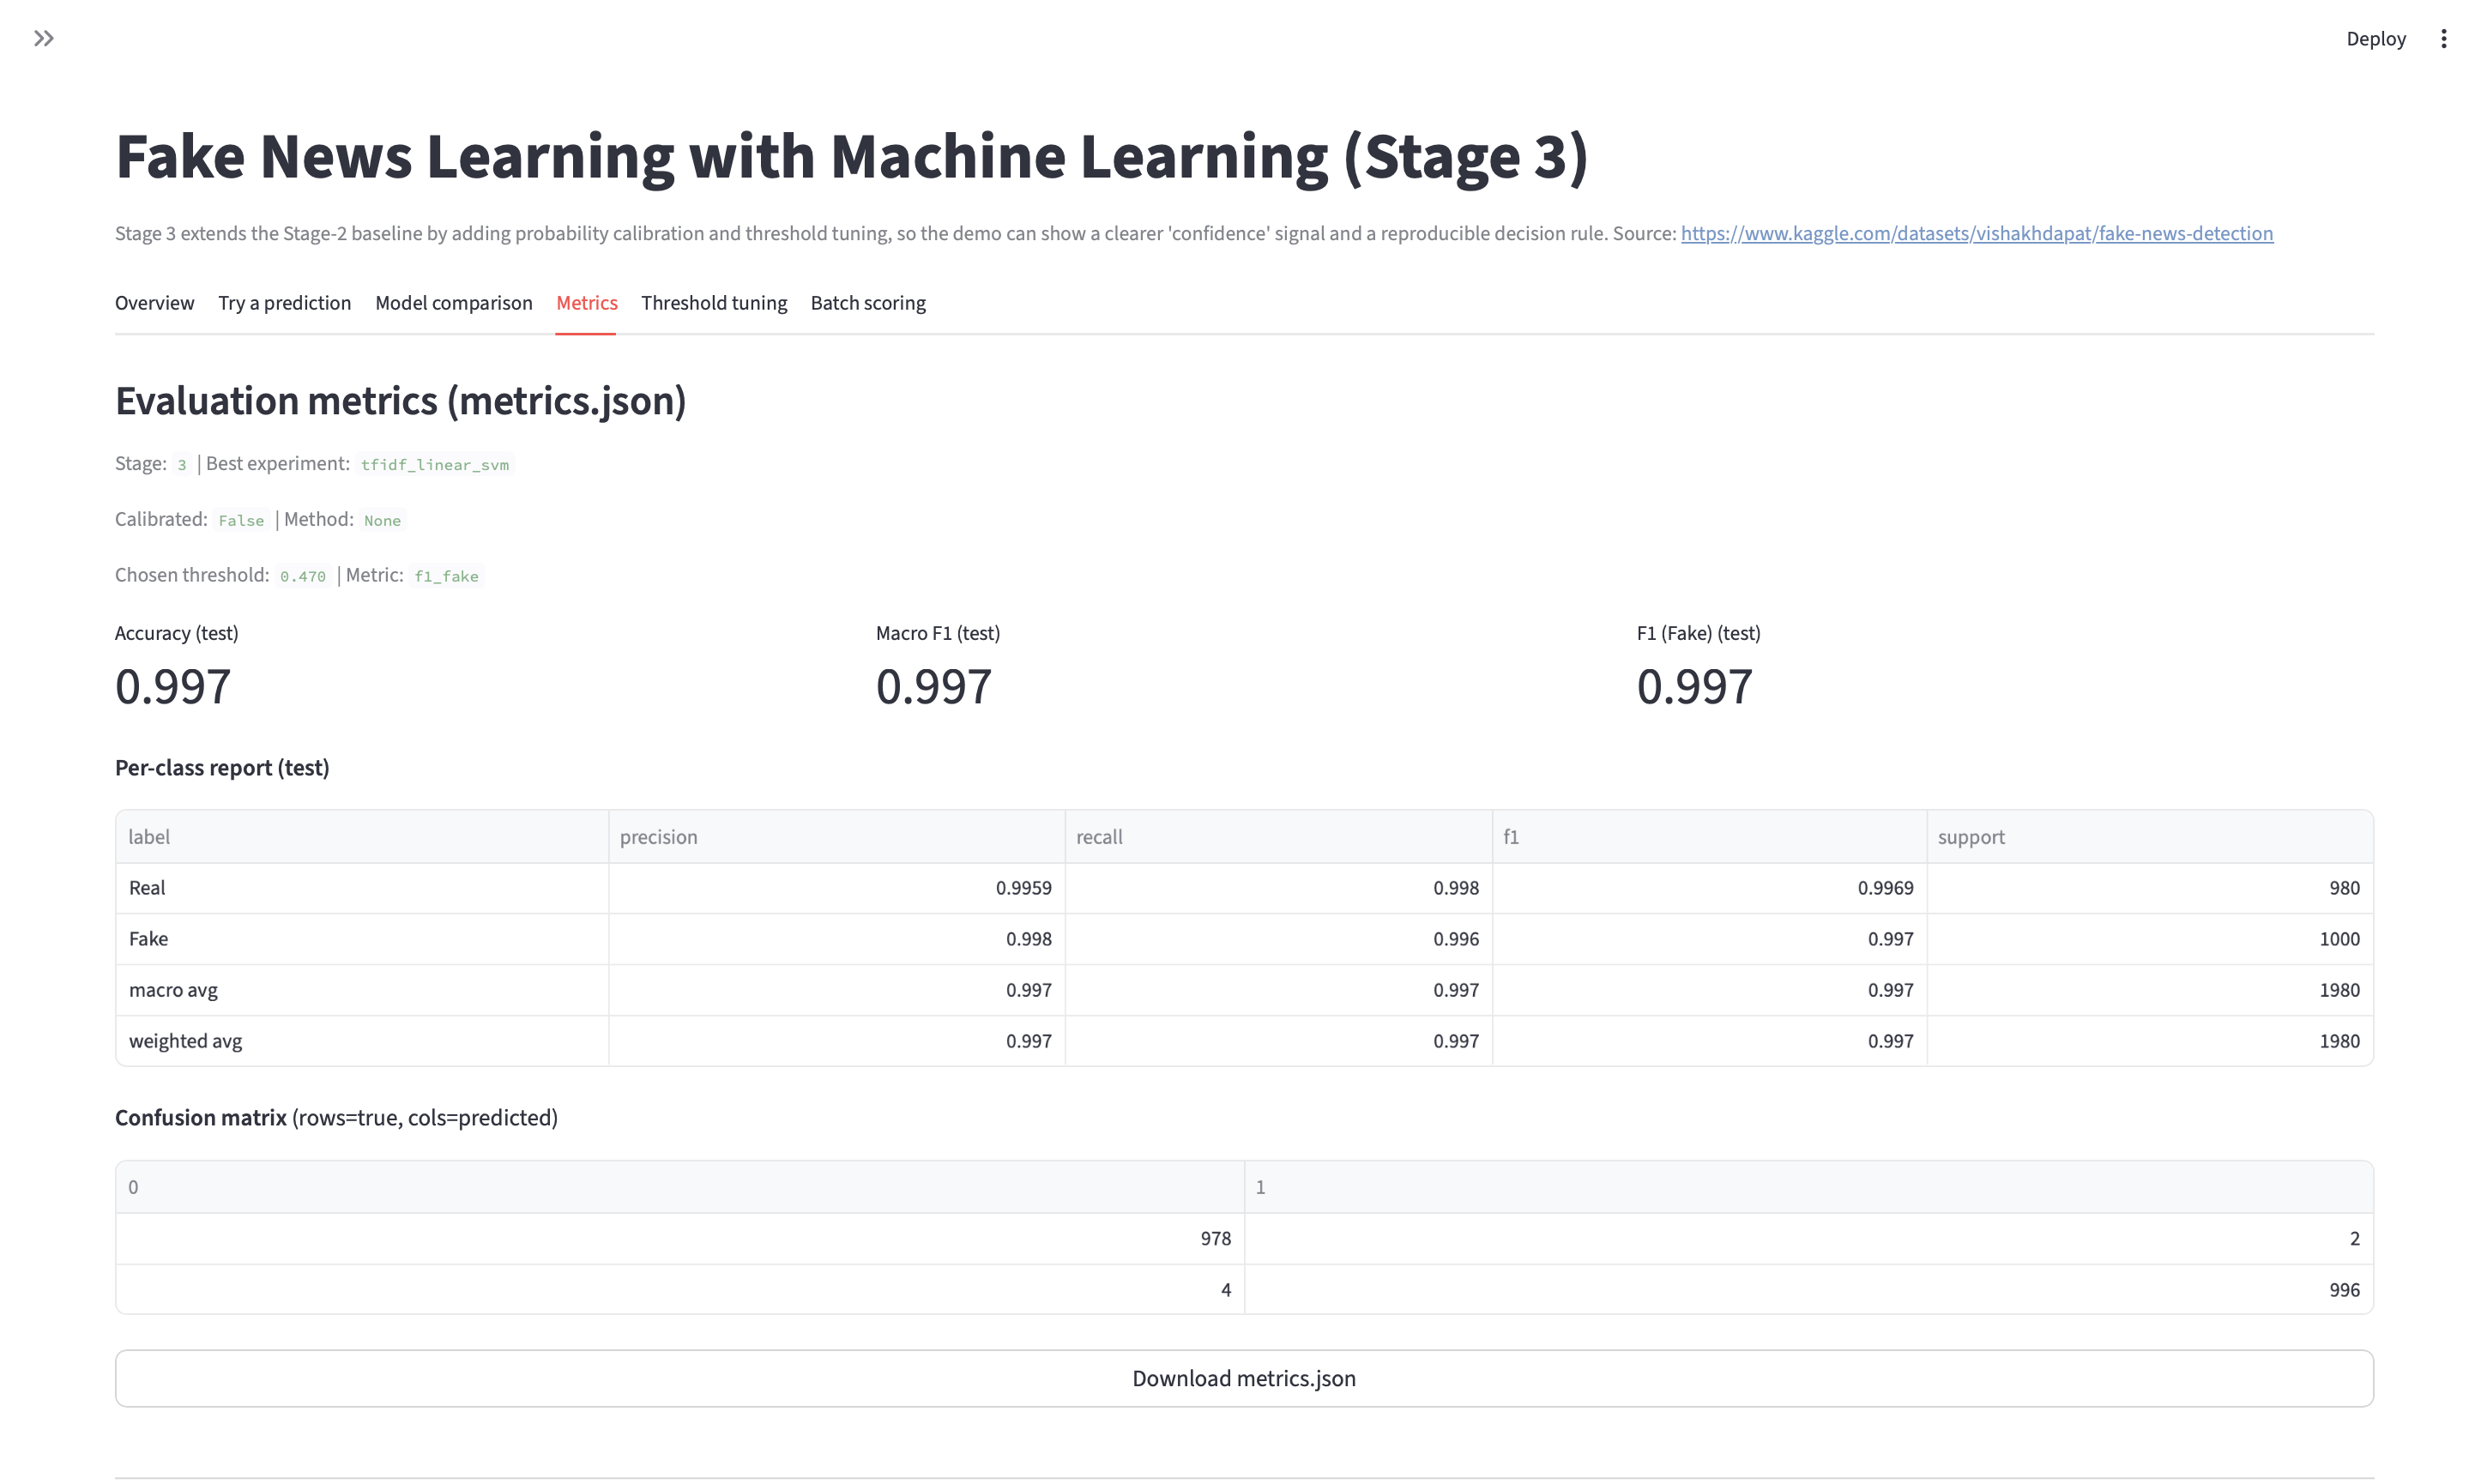This screenshot has height=1484, width=2469.
Task: Expand the collapsed sidebar
Action: point(44,38)
